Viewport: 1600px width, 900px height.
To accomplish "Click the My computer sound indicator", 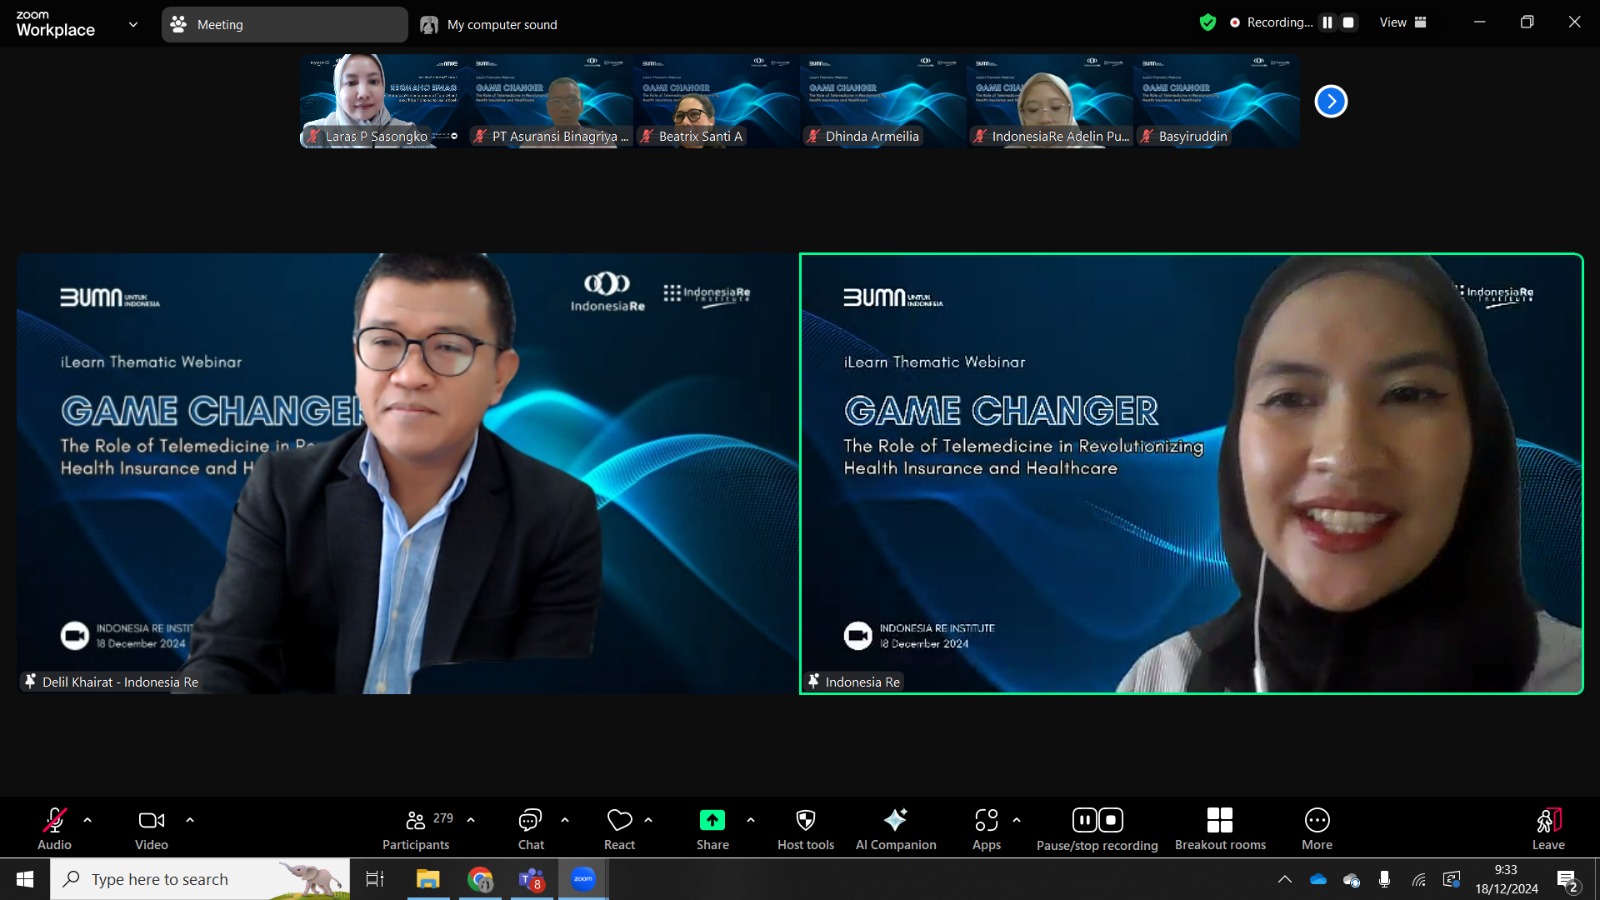I will click(x=489, y=24).
